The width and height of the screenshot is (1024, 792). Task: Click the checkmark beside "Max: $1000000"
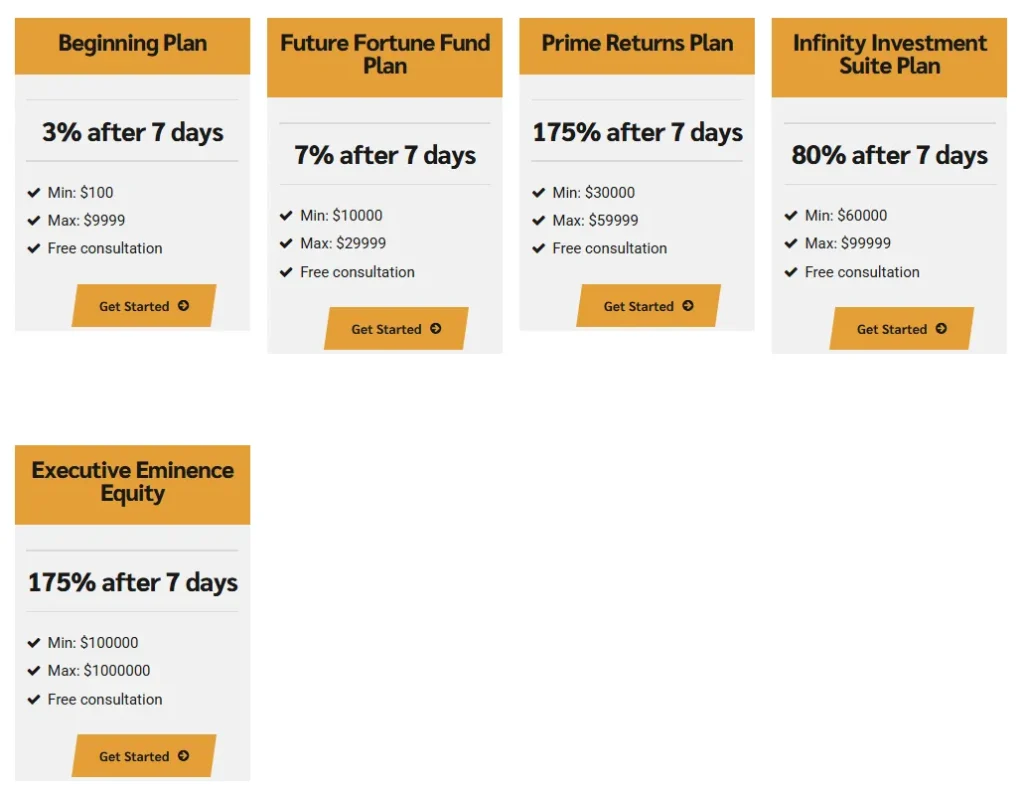34,671
